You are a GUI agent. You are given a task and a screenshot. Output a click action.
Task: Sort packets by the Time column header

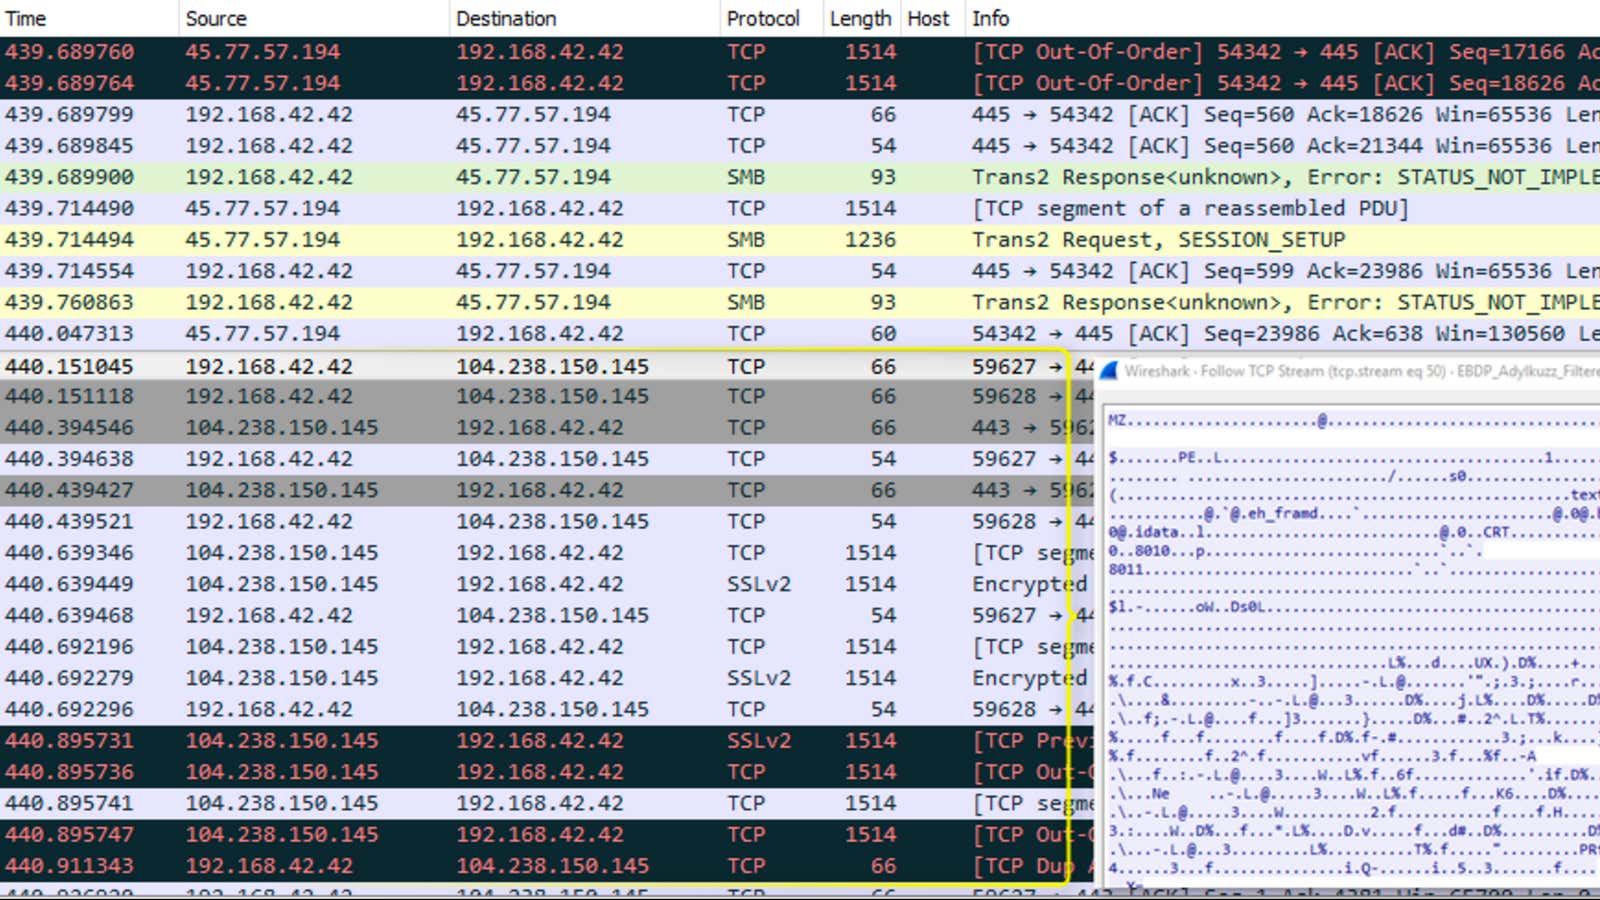(x=89, y=18)
